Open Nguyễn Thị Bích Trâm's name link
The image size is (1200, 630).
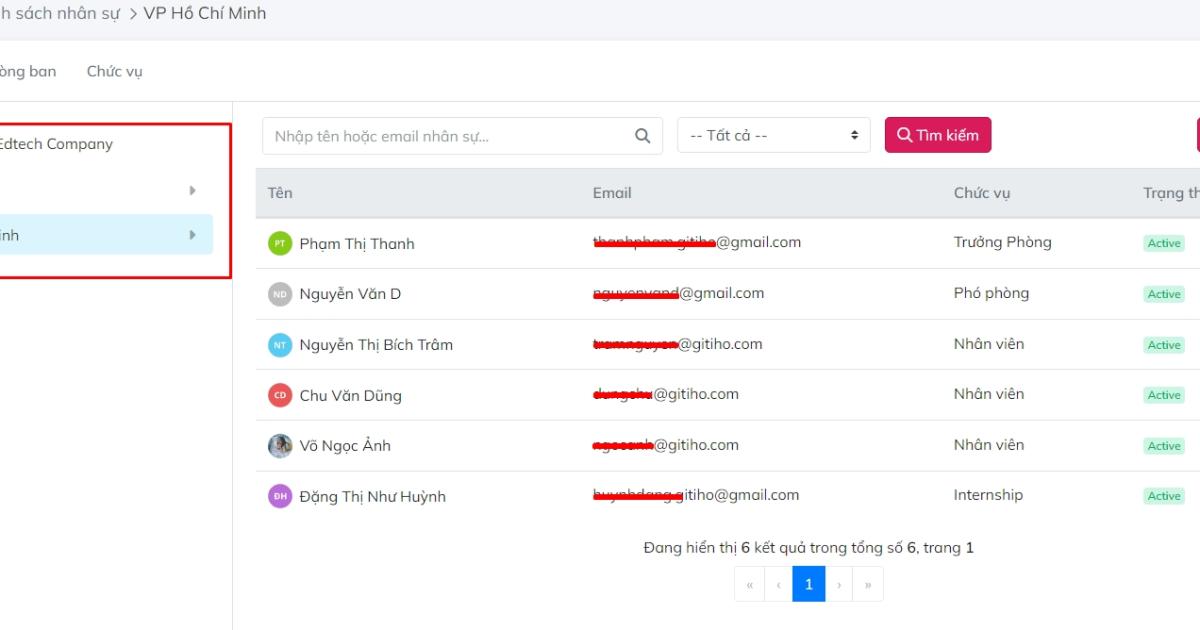pos(376,345)
